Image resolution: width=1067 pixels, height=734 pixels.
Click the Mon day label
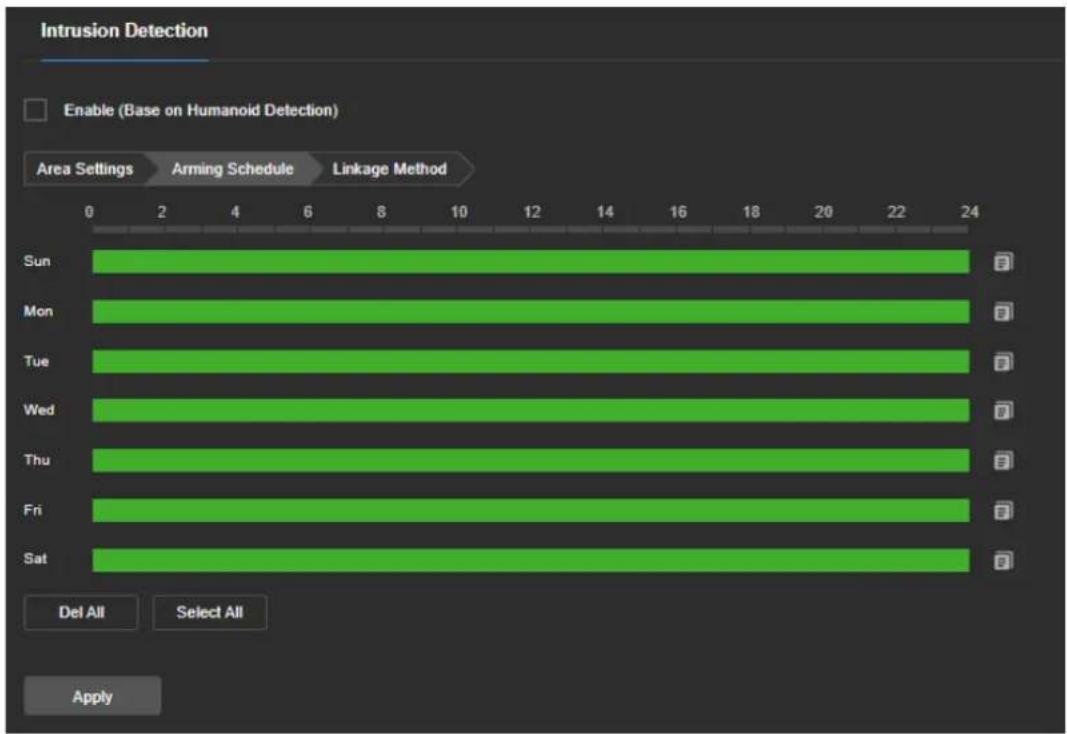(x=38, y=311)
